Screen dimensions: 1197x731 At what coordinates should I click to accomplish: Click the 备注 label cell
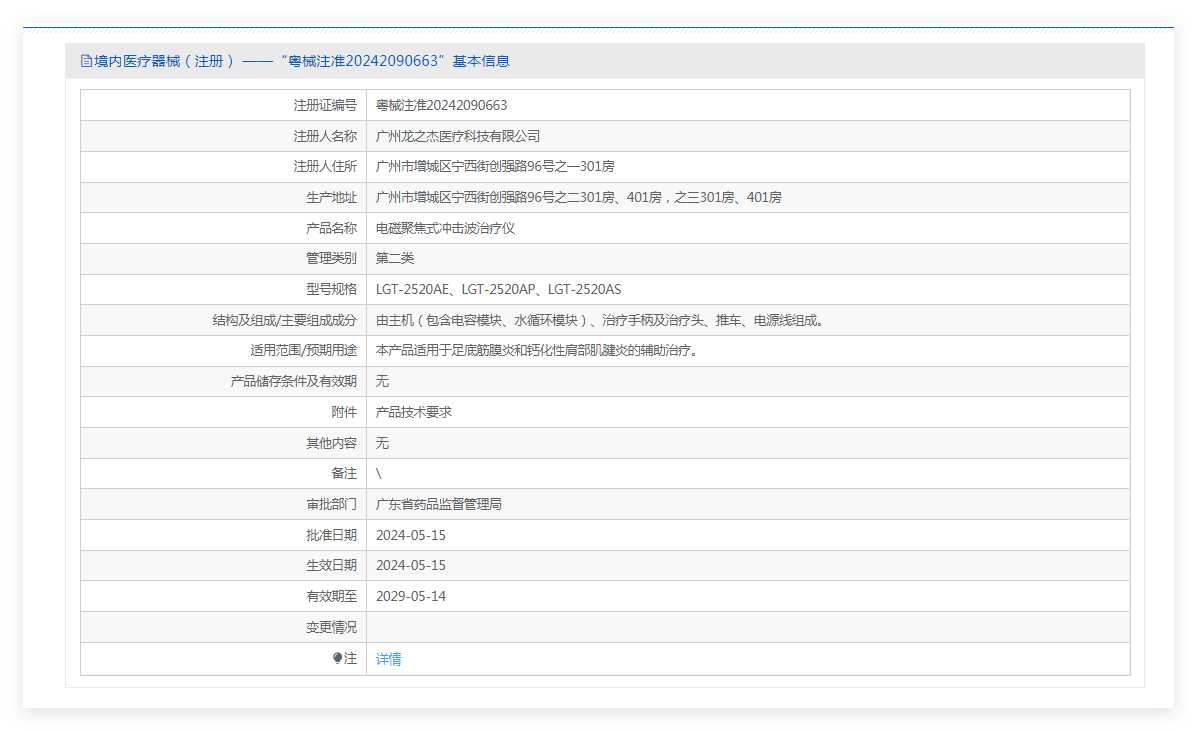click(x=224, y=474)
